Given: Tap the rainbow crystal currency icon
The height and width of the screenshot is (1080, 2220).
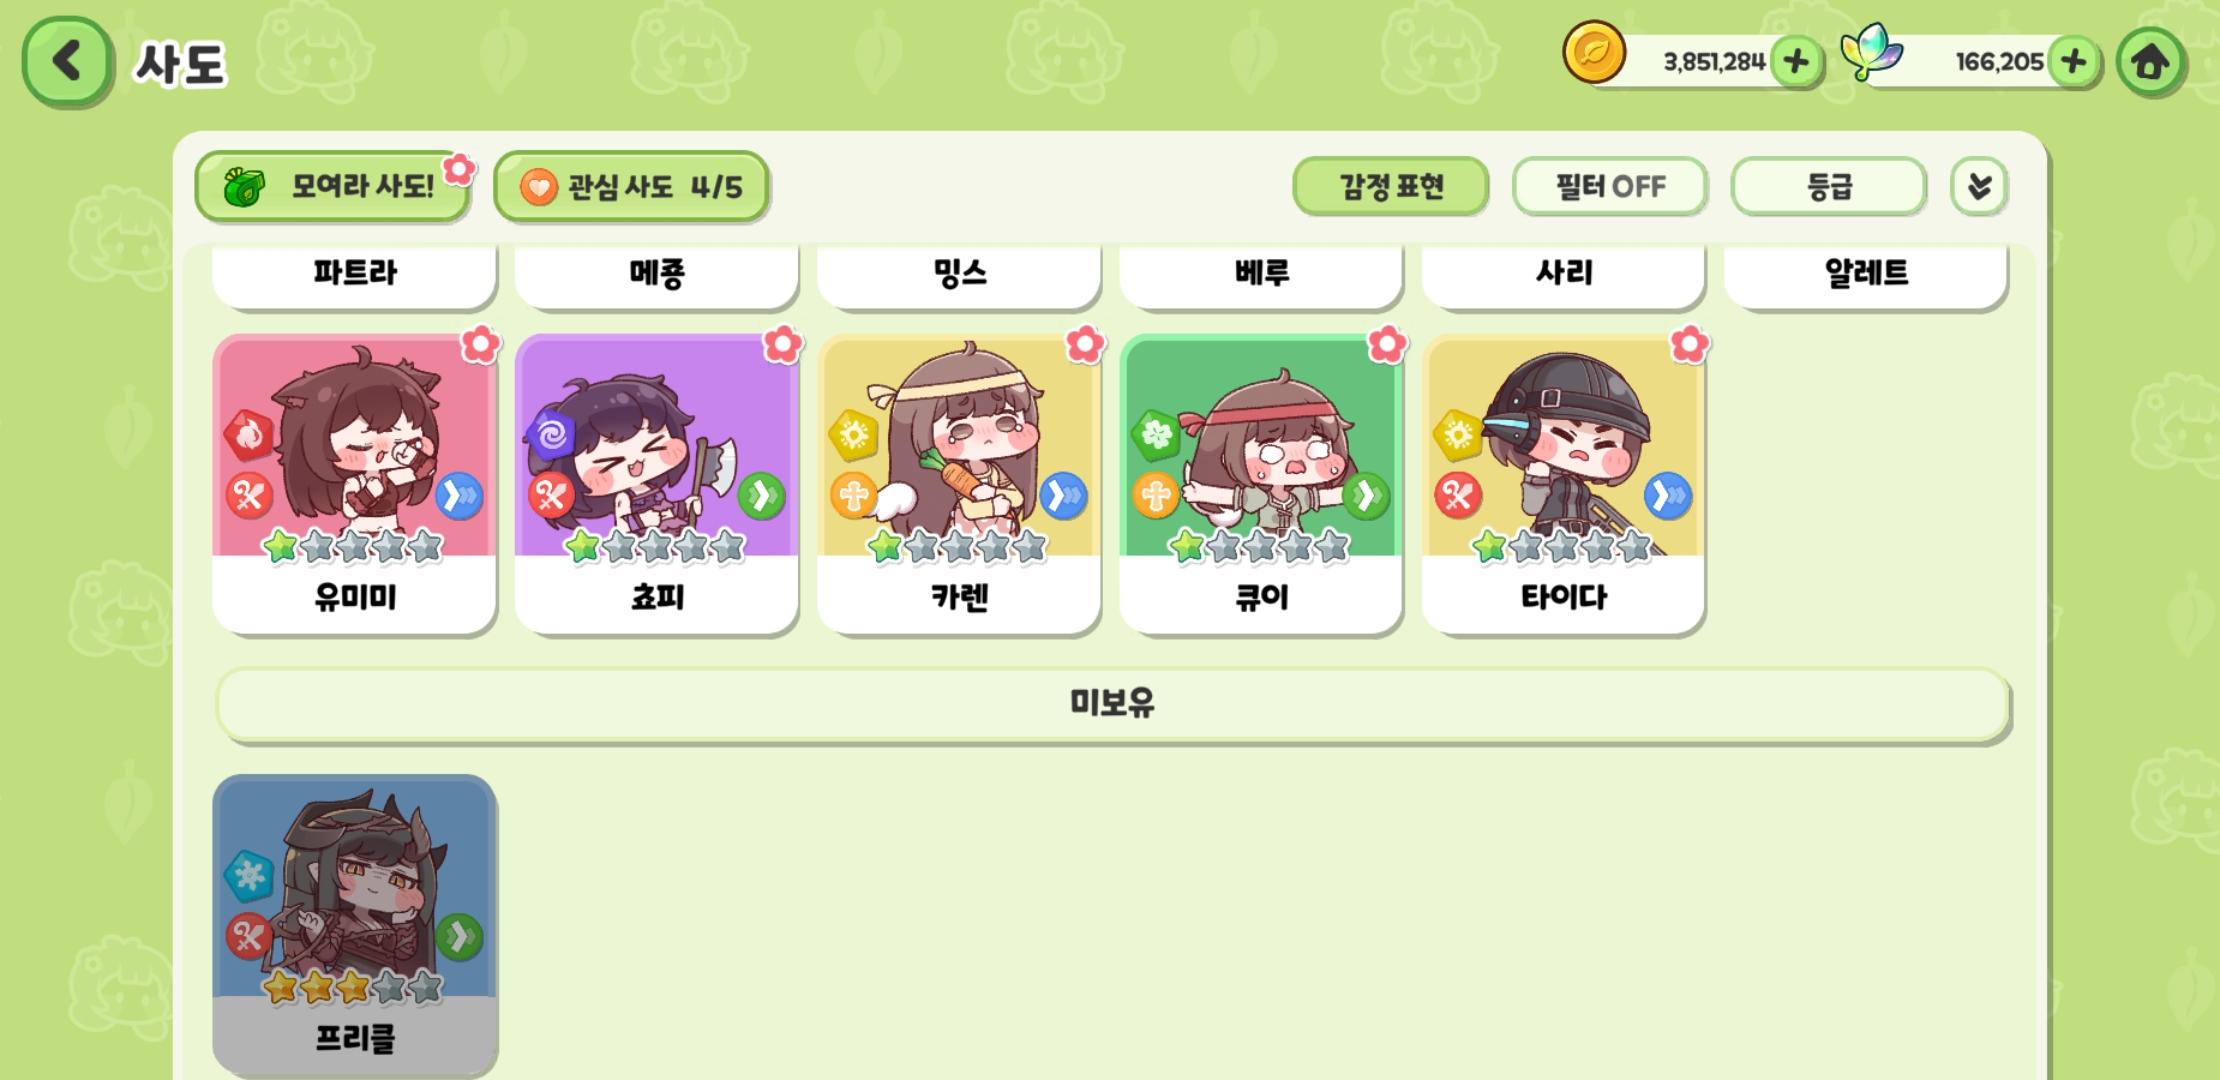Looking at the screenshot, I should (1872, 52).
